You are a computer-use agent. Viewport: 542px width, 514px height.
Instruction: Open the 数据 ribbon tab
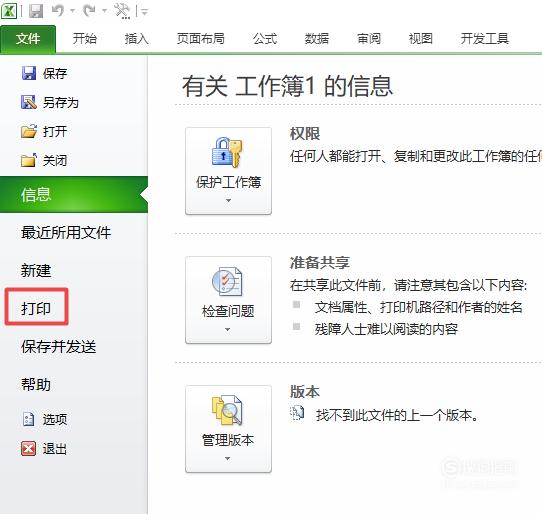tap(317, 38)
